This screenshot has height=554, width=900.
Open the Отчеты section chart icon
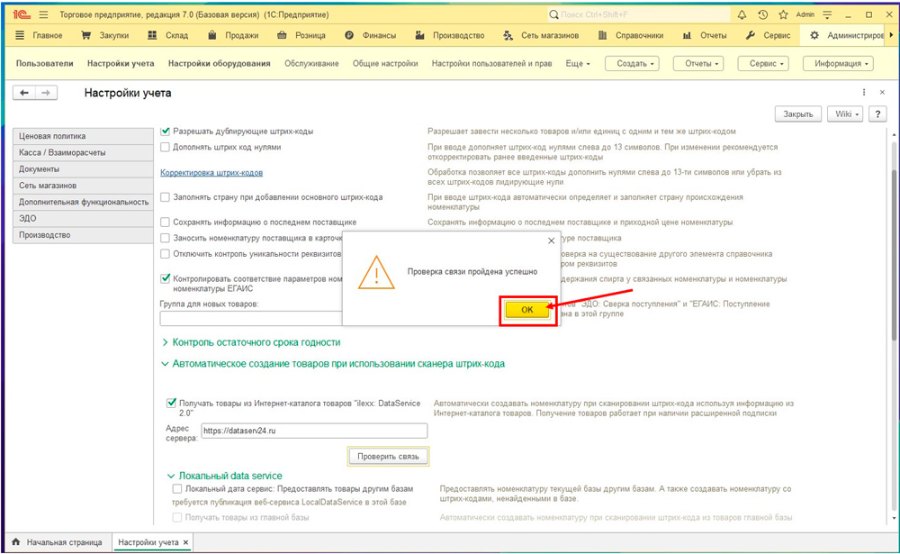coord(687,35)
